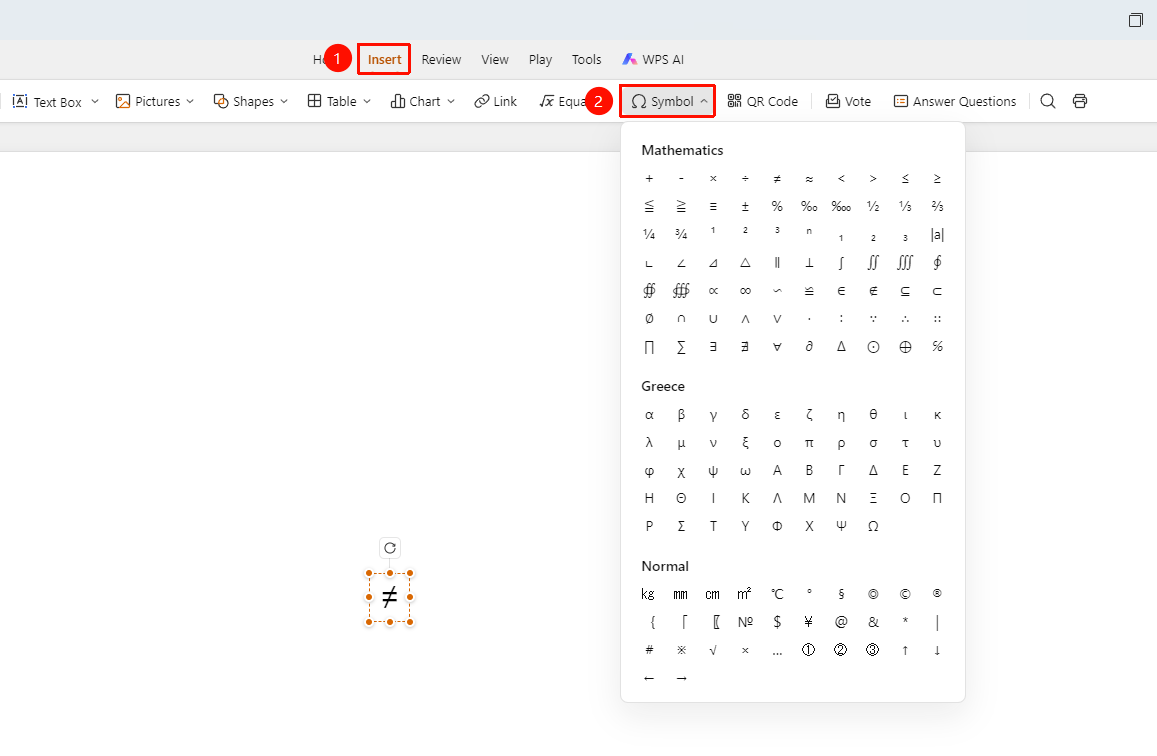Insert the right arrow symbol
The image size is (1157, 756).
coord(681,678)
